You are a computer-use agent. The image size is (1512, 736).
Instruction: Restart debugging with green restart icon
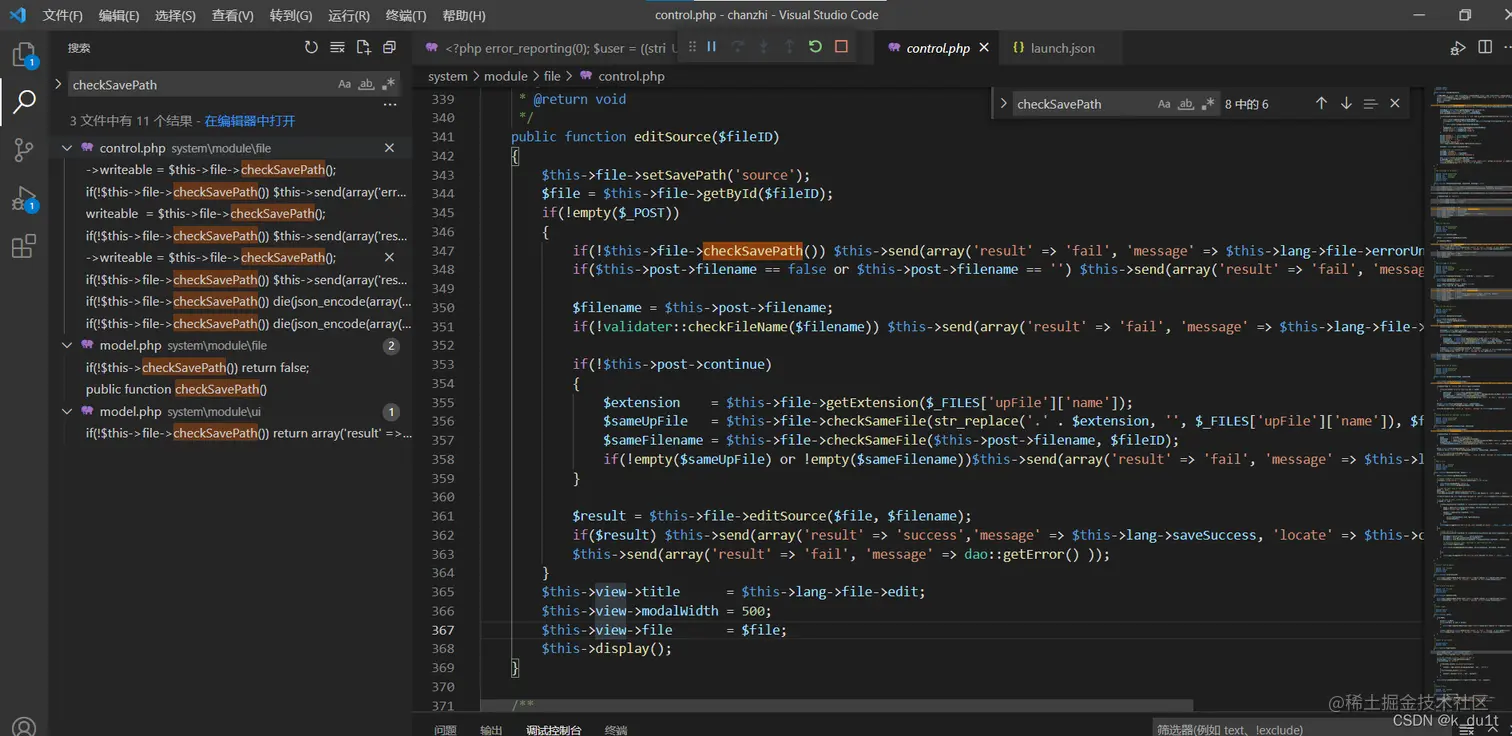pos(815,47)
